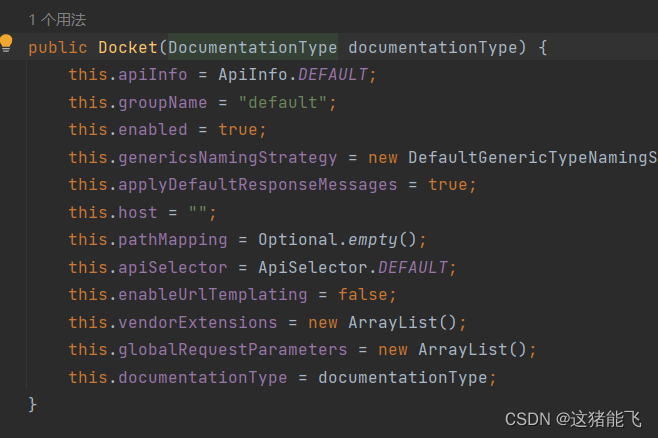Click the yellow lightbulb intention icon
This screenshot has height=438, width=658.
point(6,44)
